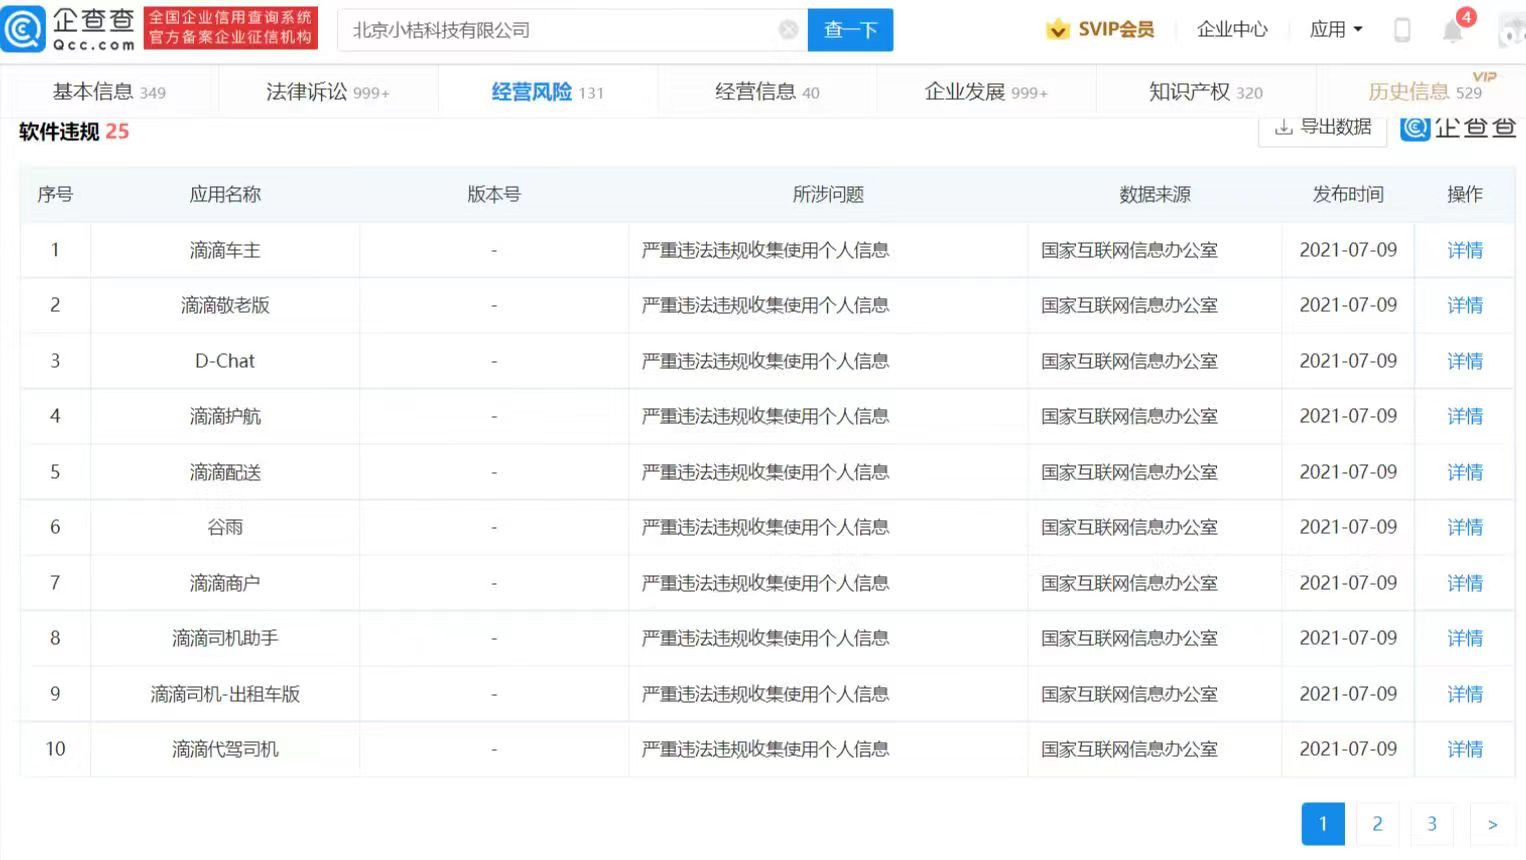Viewport: 1526px width, 860px height.
Task: Click 发布时间 column header
Action: pyautogui.click(x=1348, y=194)
